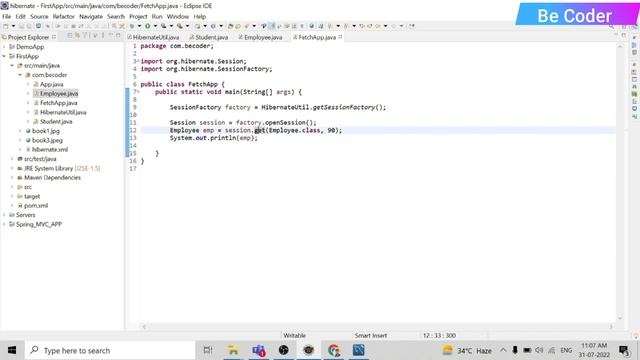Click the Writable status bar entry

point(294,336)
